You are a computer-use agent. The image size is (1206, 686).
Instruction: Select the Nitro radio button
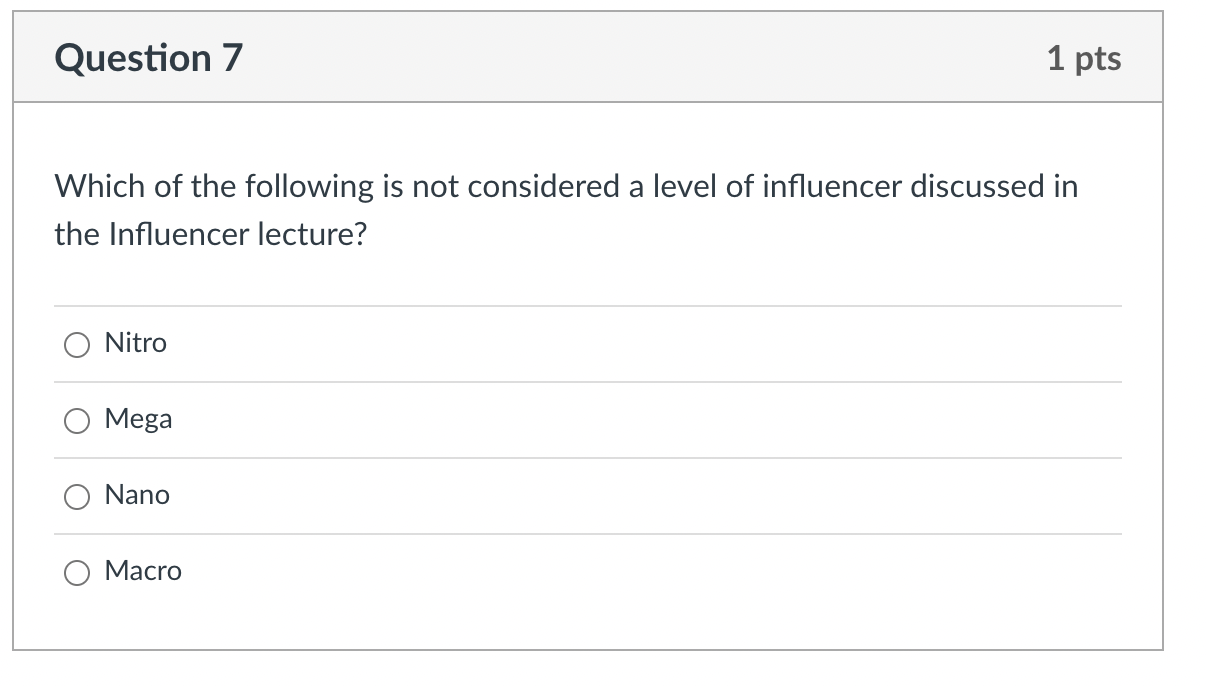[76, 343]
